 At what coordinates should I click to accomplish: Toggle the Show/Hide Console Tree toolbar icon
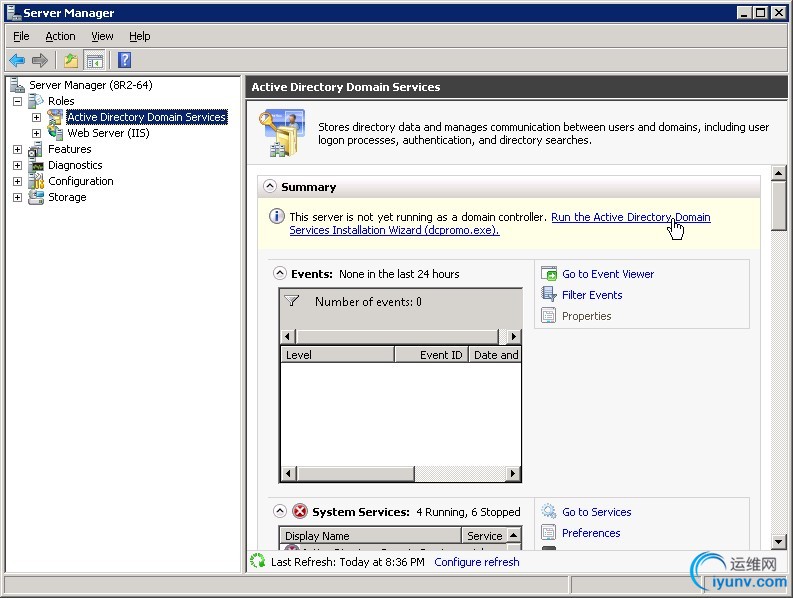95,61
